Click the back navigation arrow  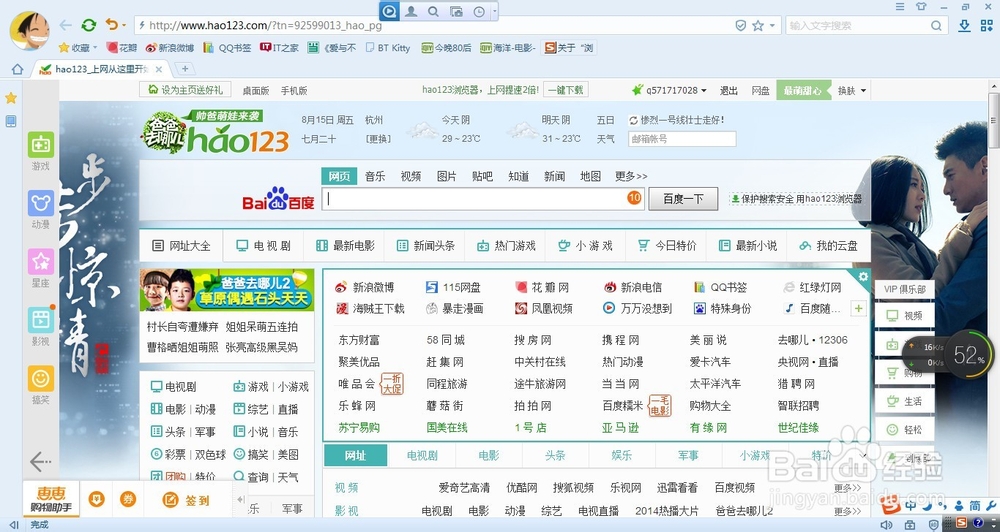pyautogui.click(x=65, y=26)
